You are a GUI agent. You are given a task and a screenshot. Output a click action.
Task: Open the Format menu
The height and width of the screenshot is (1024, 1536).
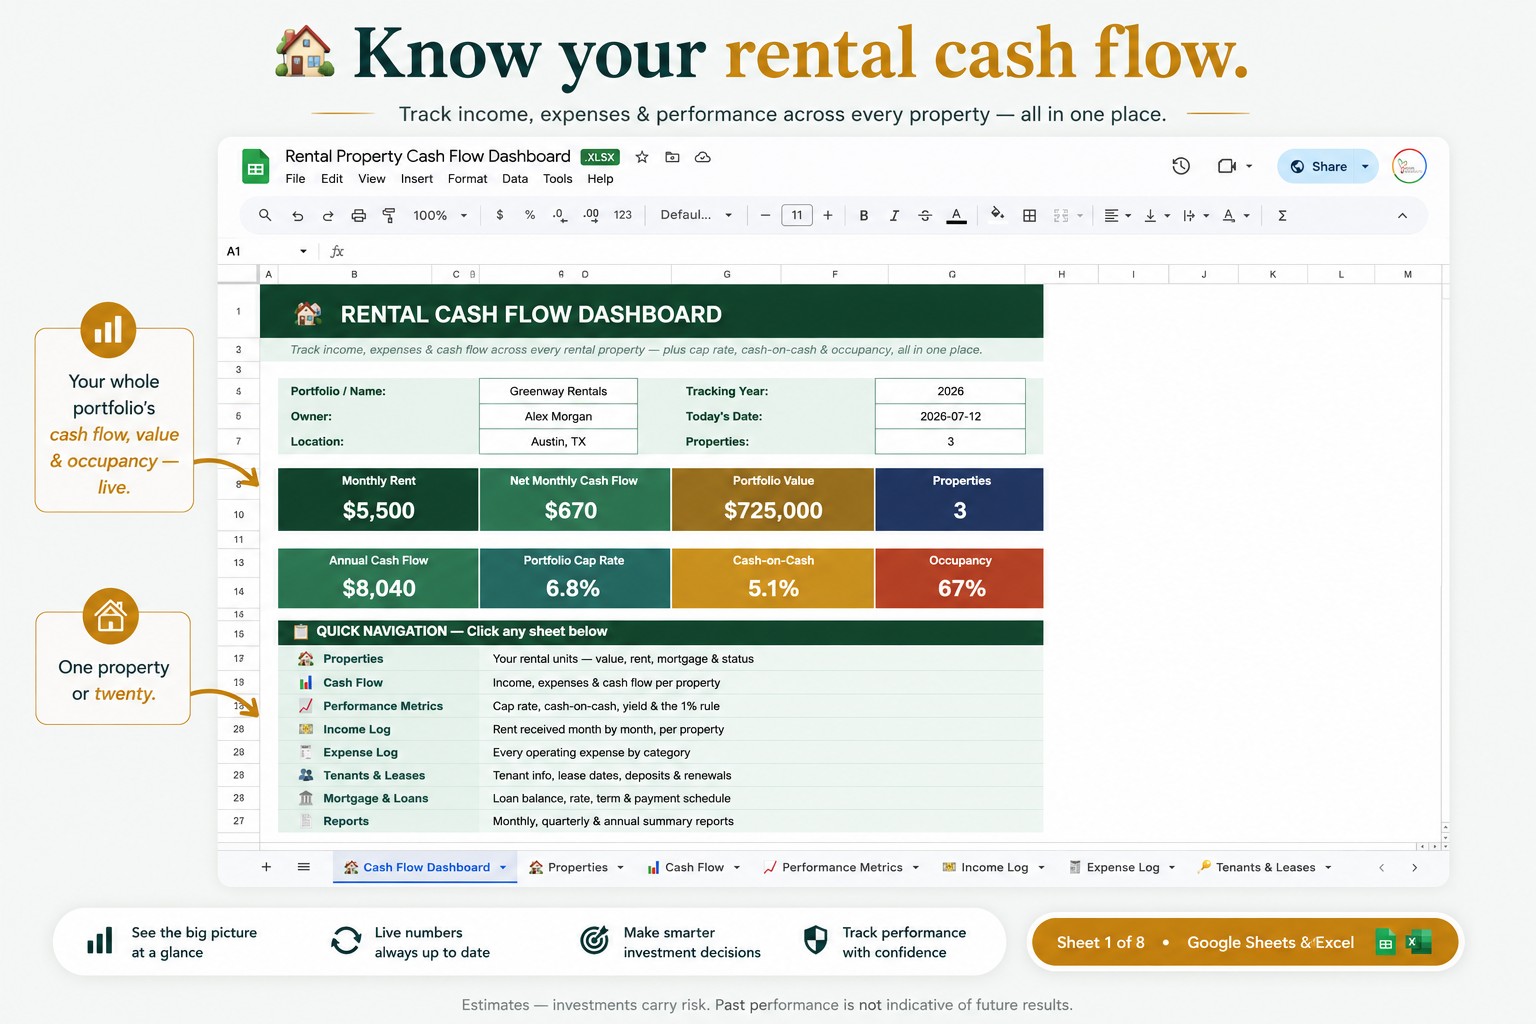click(467, 179)
